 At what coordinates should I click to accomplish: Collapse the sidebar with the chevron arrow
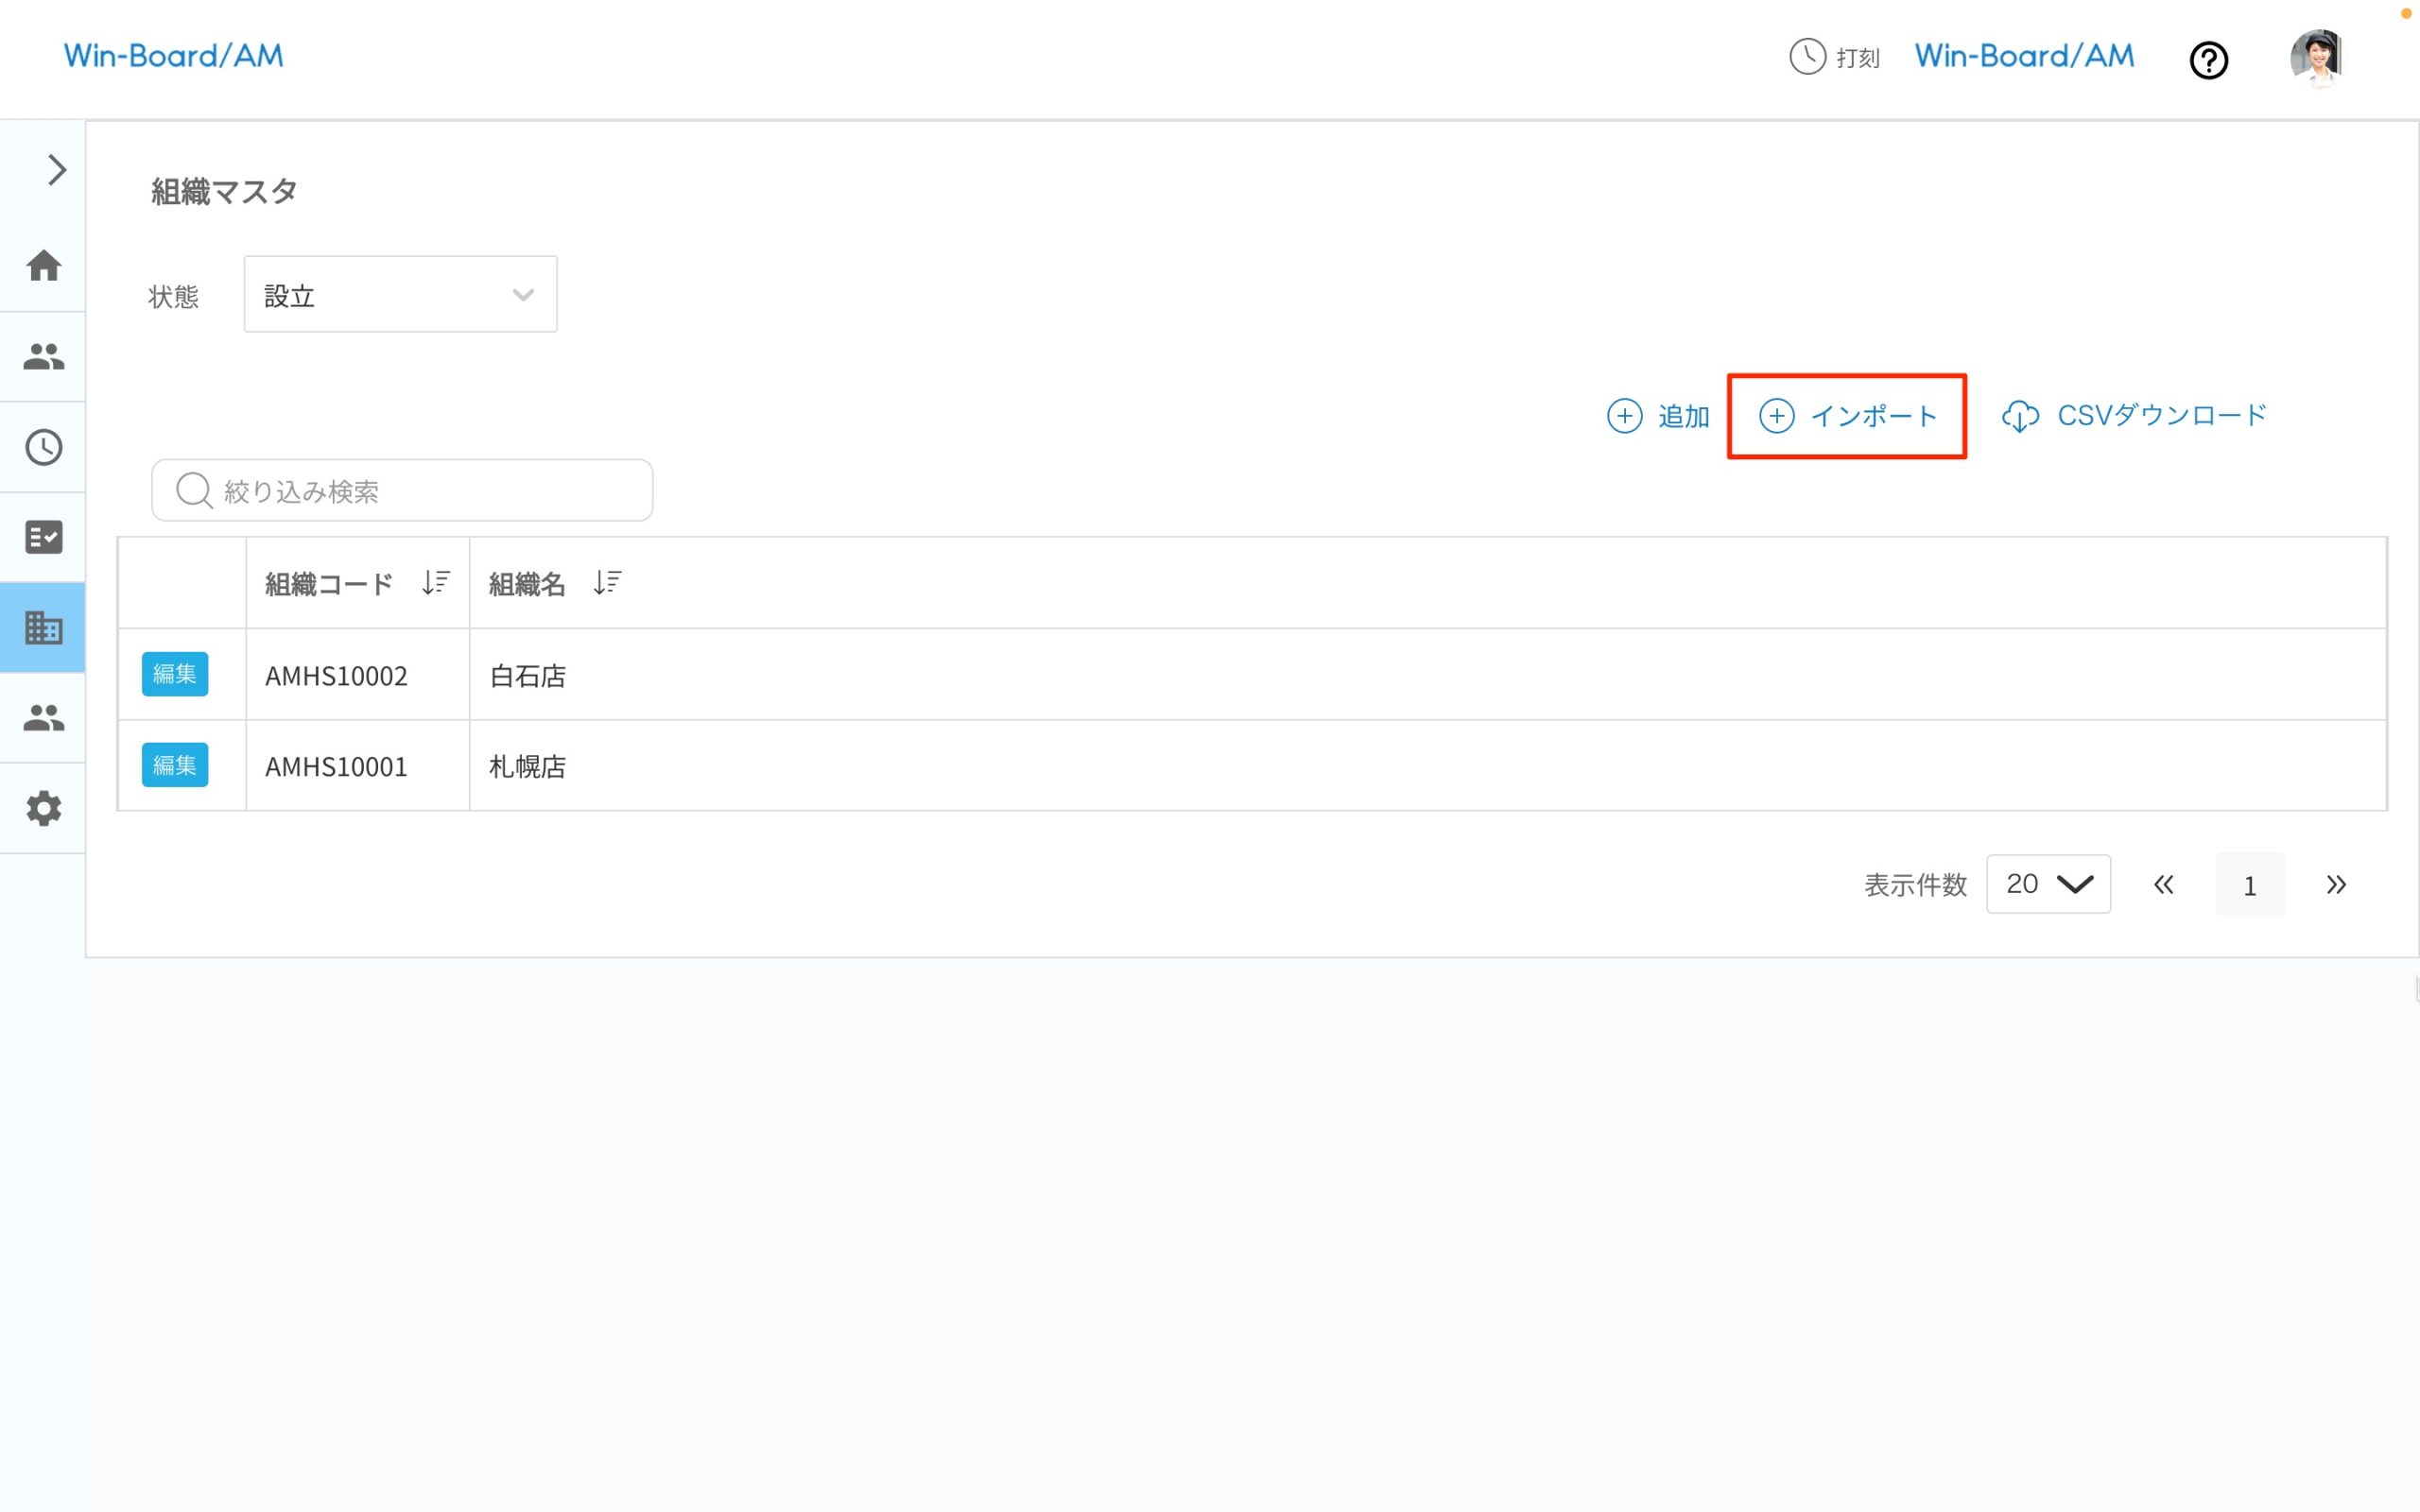pyautogui.click(x=56, y=170)
